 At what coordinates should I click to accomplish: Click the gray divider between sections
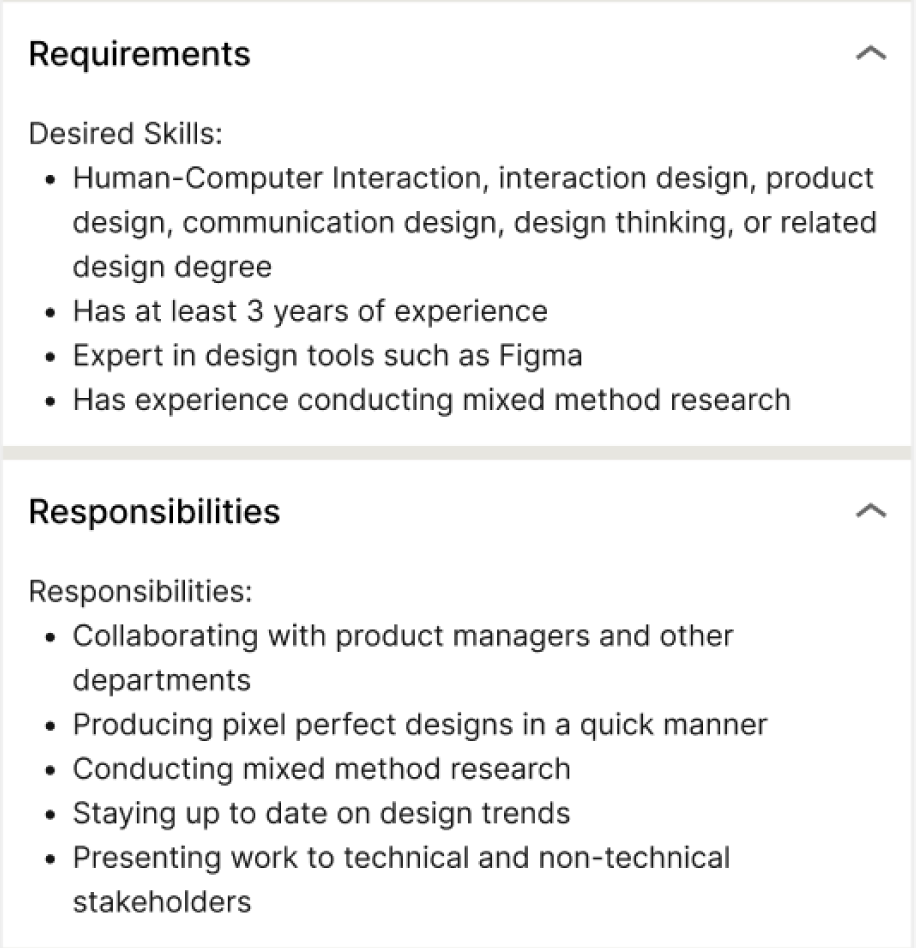(458, 453)
